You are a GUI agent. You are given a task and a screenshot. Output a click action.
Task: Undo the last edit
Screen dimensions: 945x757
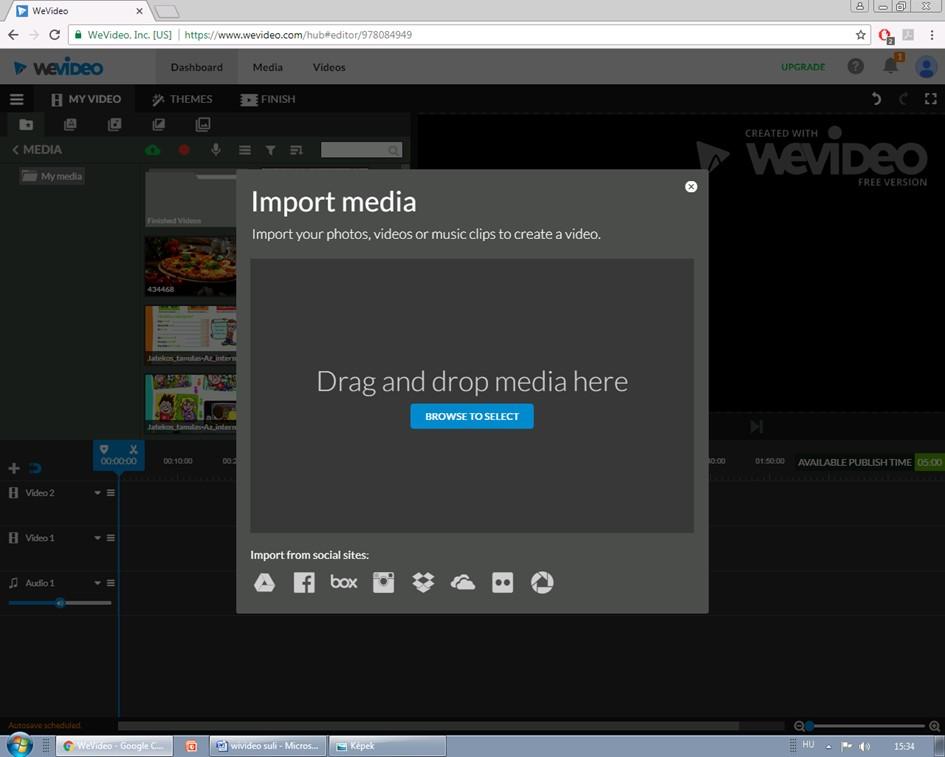pyautogui.click(x=876, y=99)
